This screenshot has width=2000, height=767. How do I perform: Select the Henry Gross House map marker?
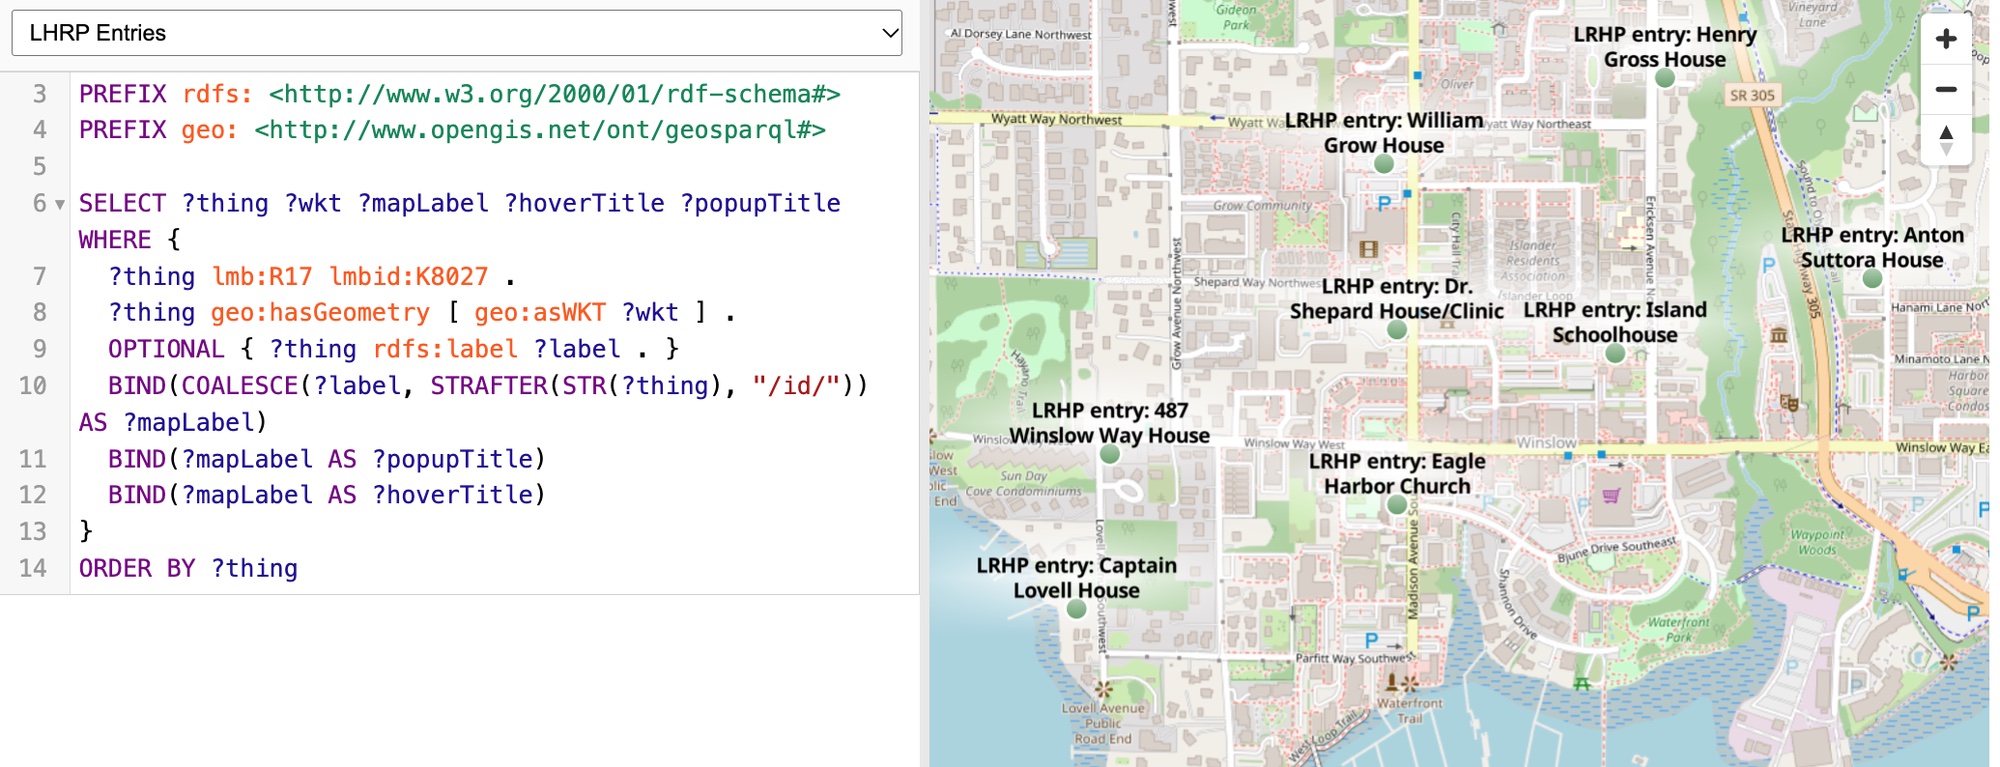[x=1665, y=78]
